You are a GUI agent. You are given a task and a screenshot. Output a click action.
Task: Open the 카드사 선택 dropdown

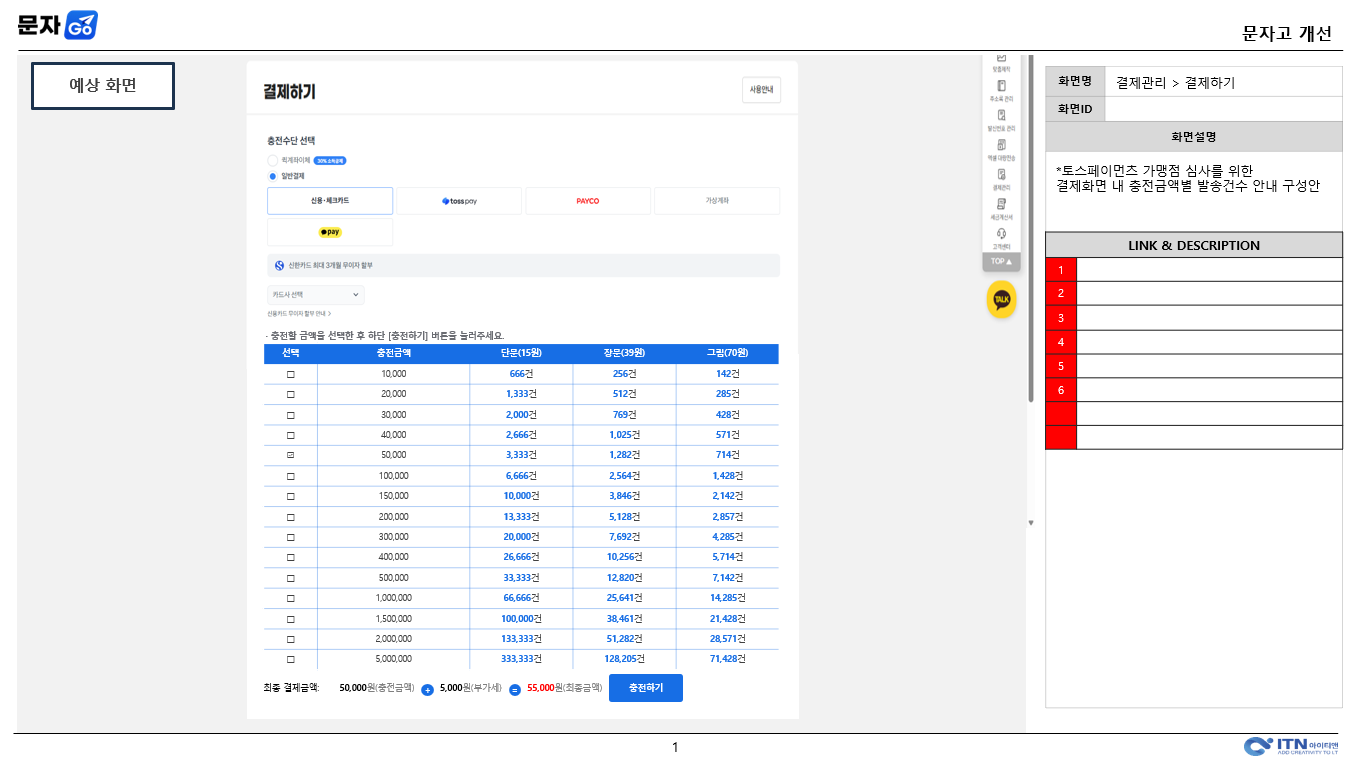click(316, 295)
